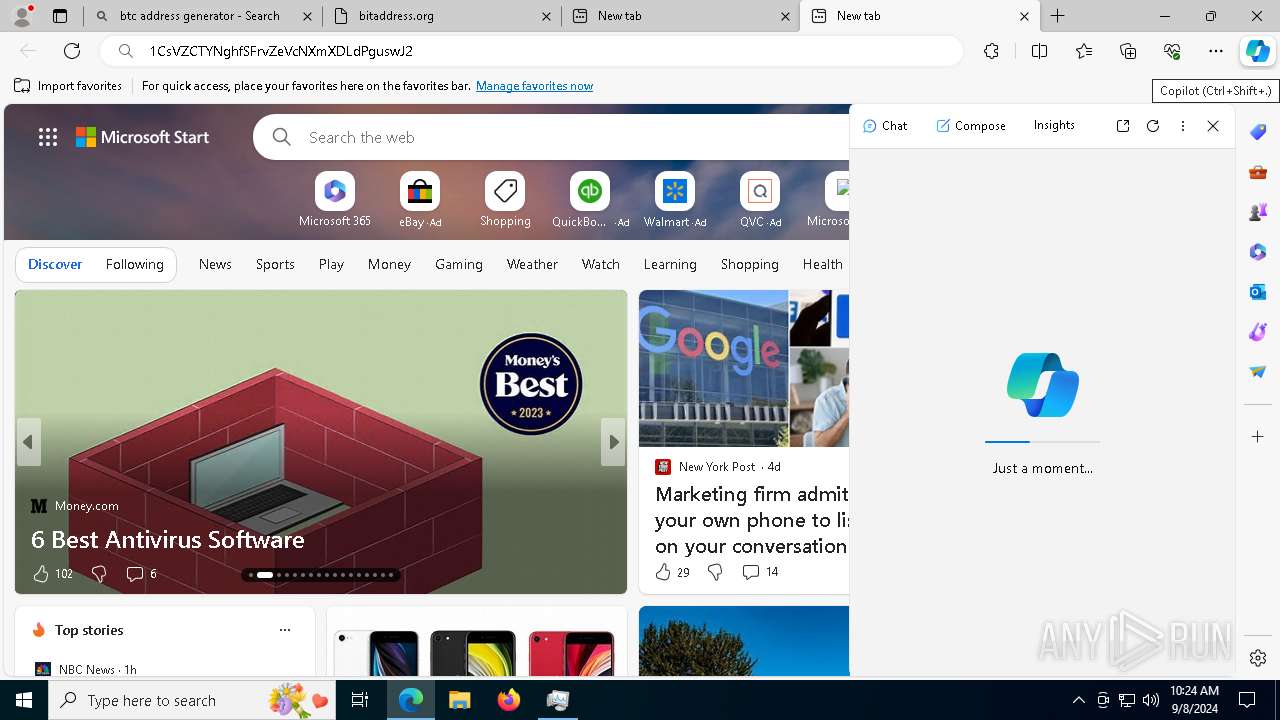Open Browser essentials heart icon

(x=1172, y=51)
